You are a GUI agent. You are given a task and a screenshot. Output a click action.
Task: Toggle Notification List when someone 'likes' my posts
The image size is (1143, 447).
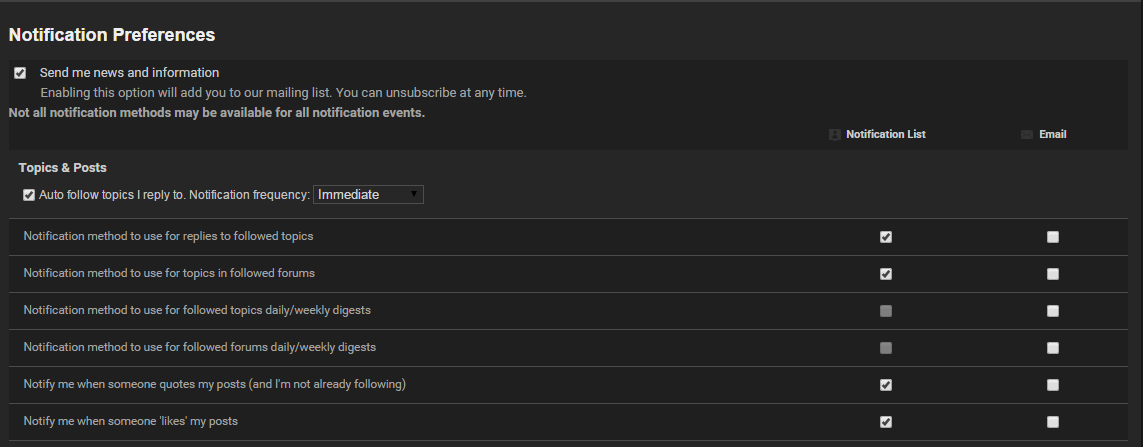coord(886,422)
